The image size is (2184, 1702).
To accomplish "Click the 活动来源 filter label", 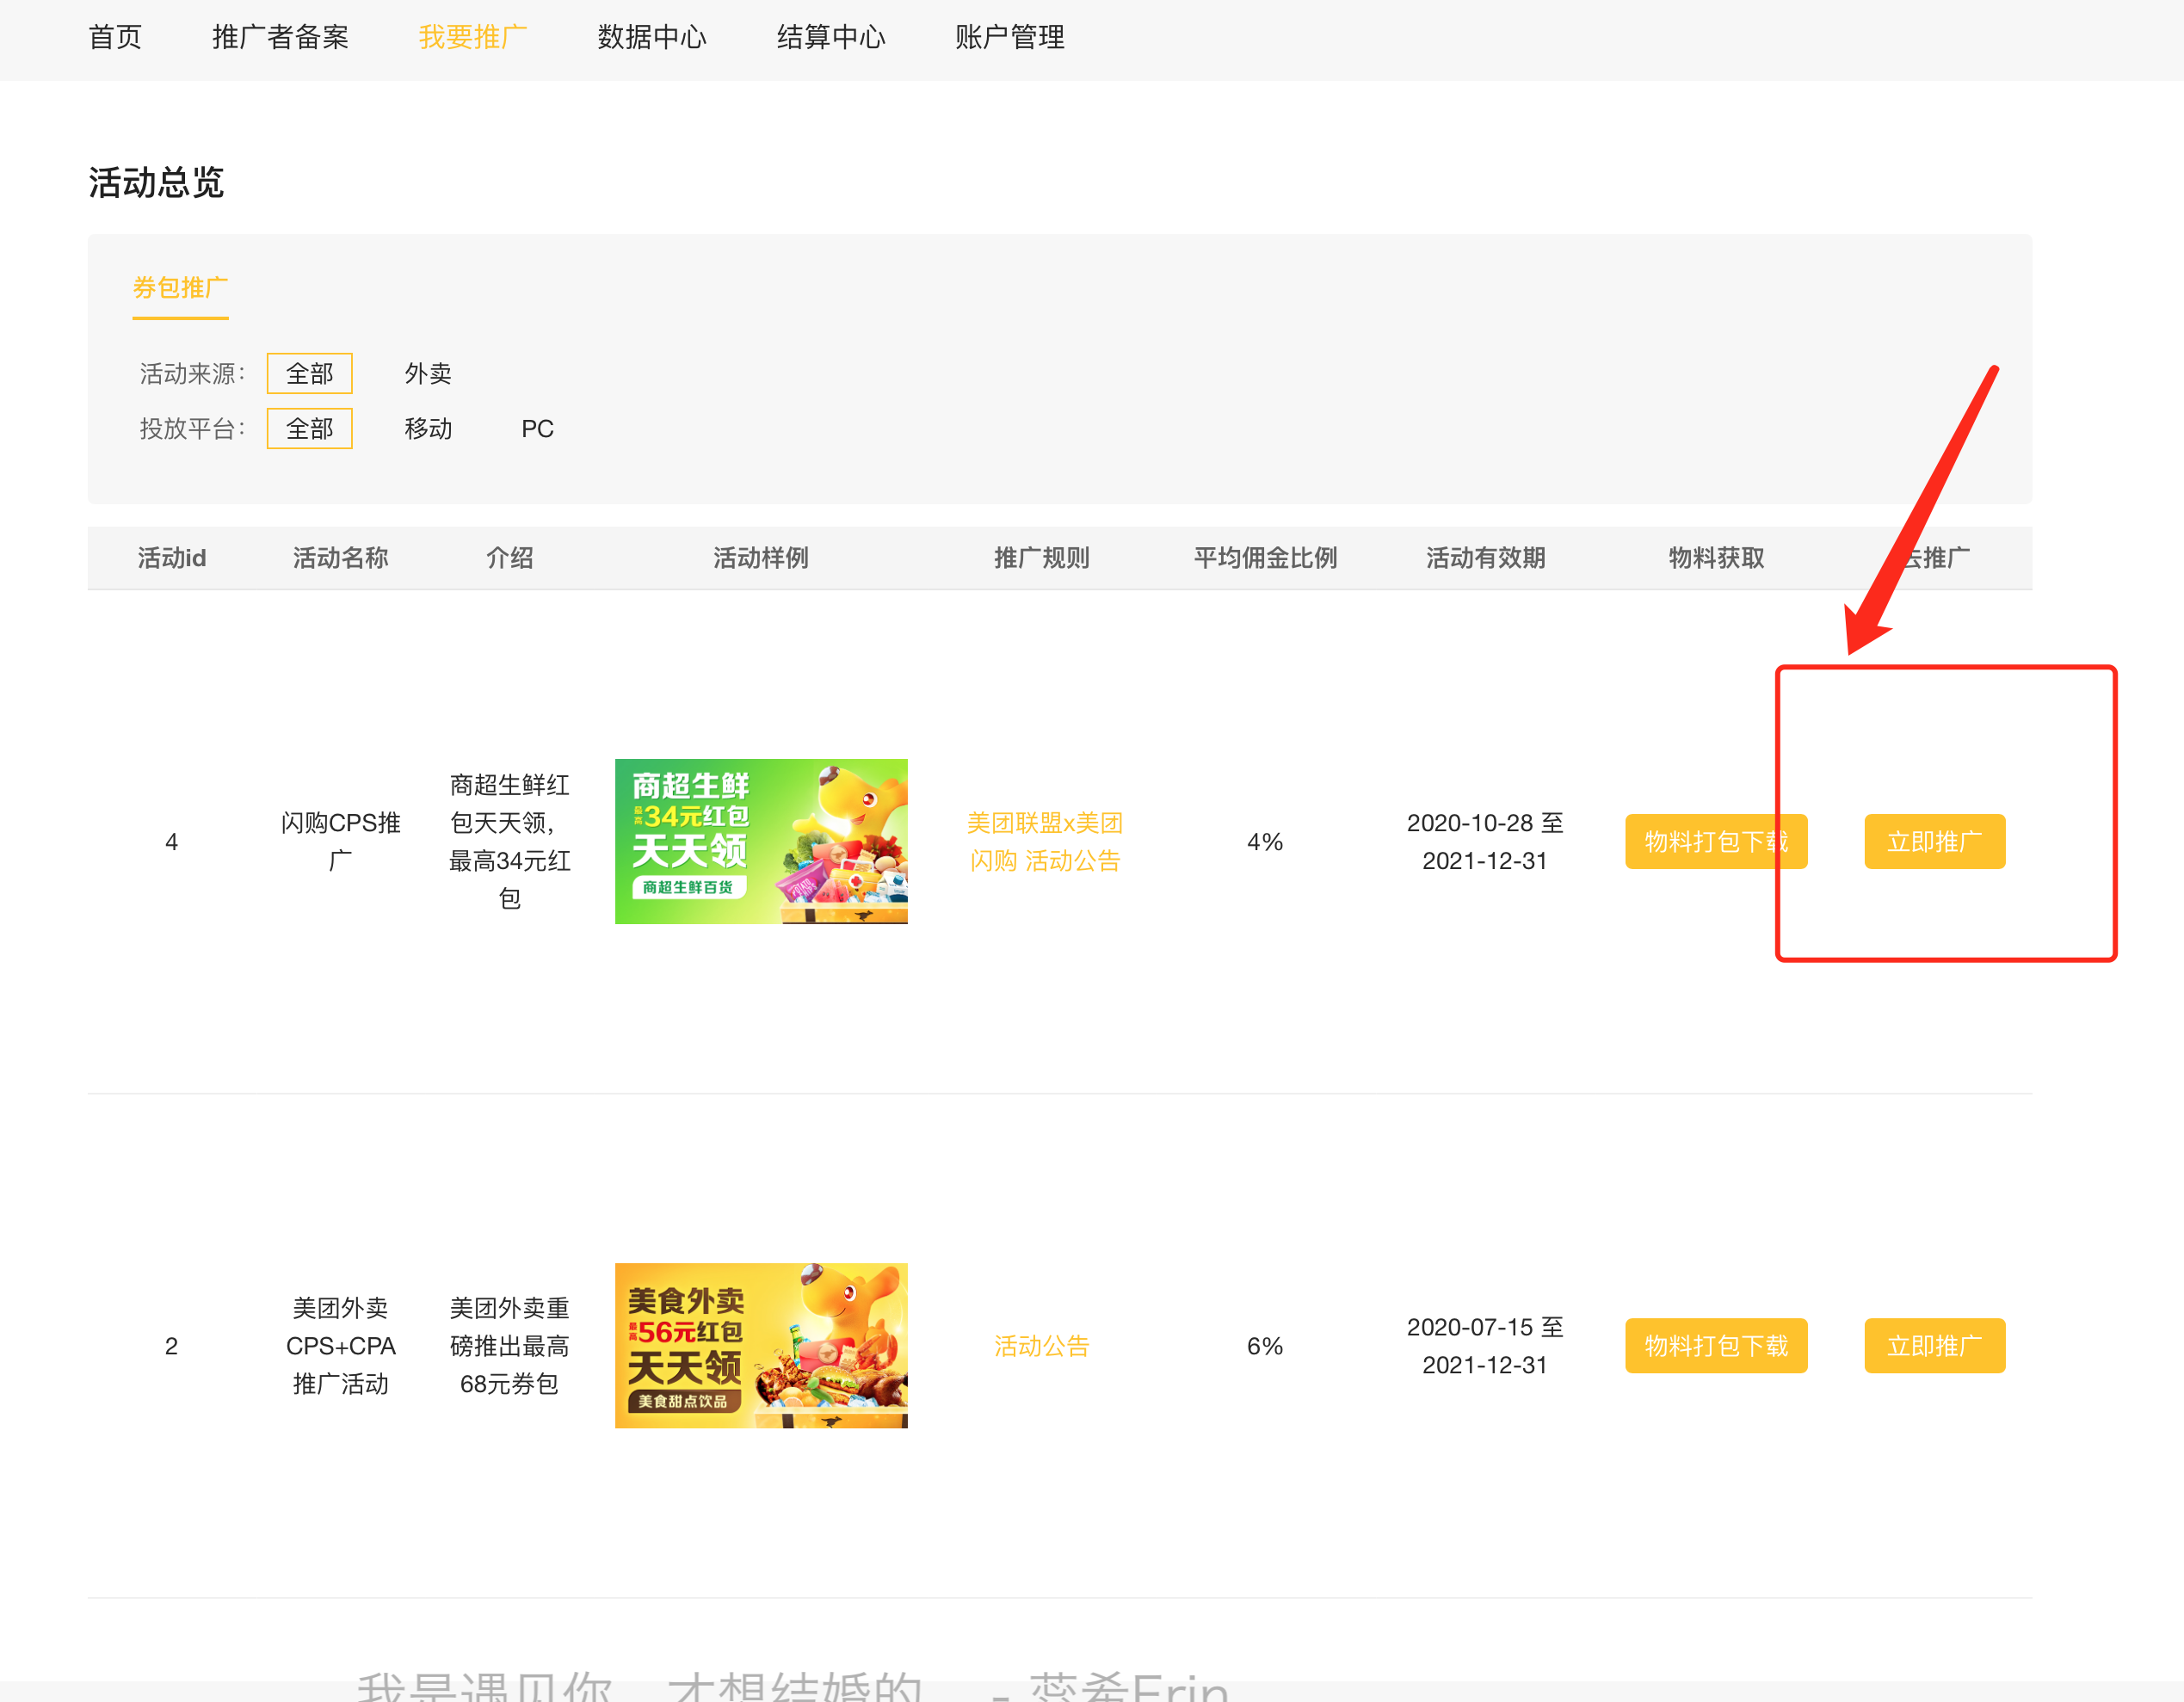I will click(x=192, y=374).
